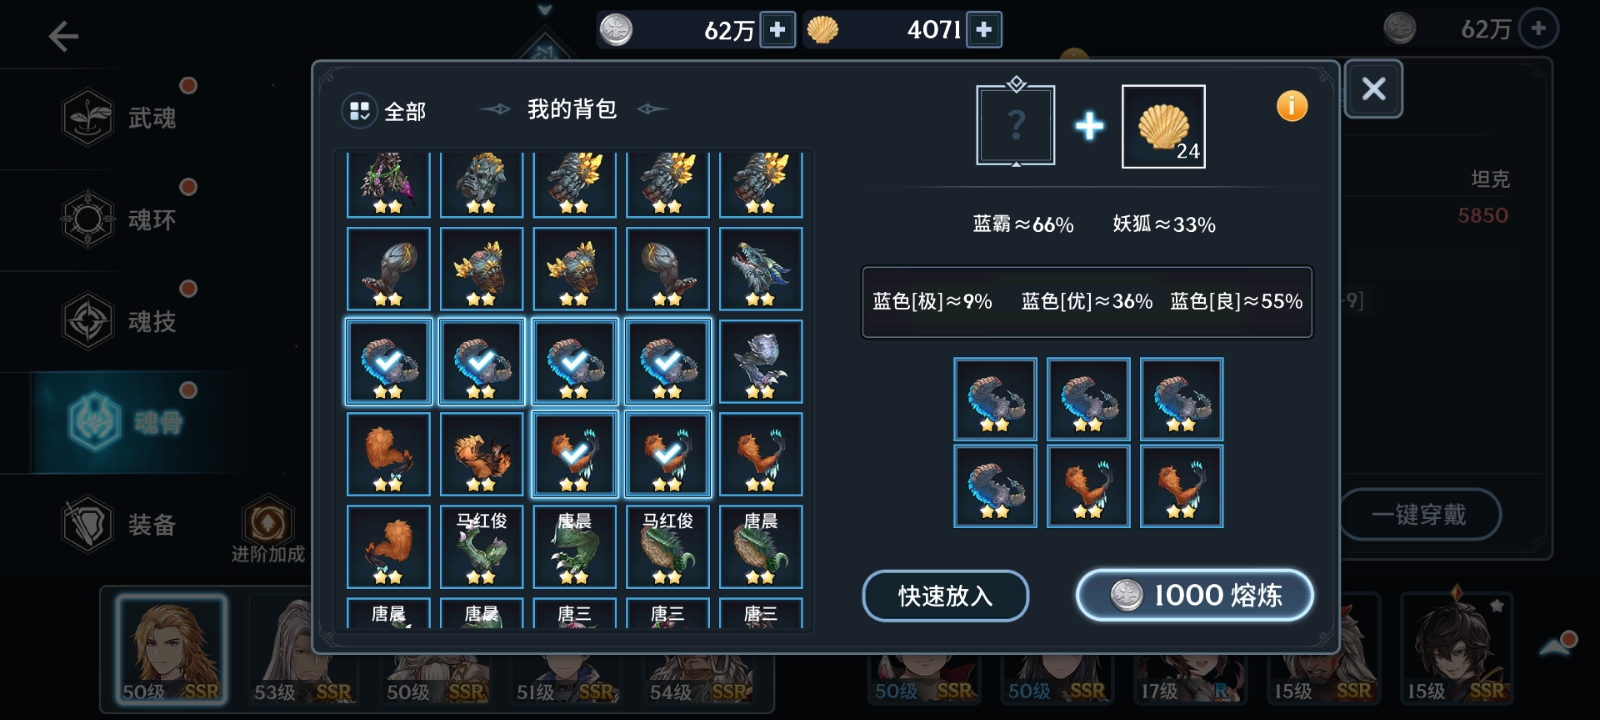The height and width of the screenshot is (720, 1600).
Task: Expand the top center chevron arrow
Action: coord(544,10)
